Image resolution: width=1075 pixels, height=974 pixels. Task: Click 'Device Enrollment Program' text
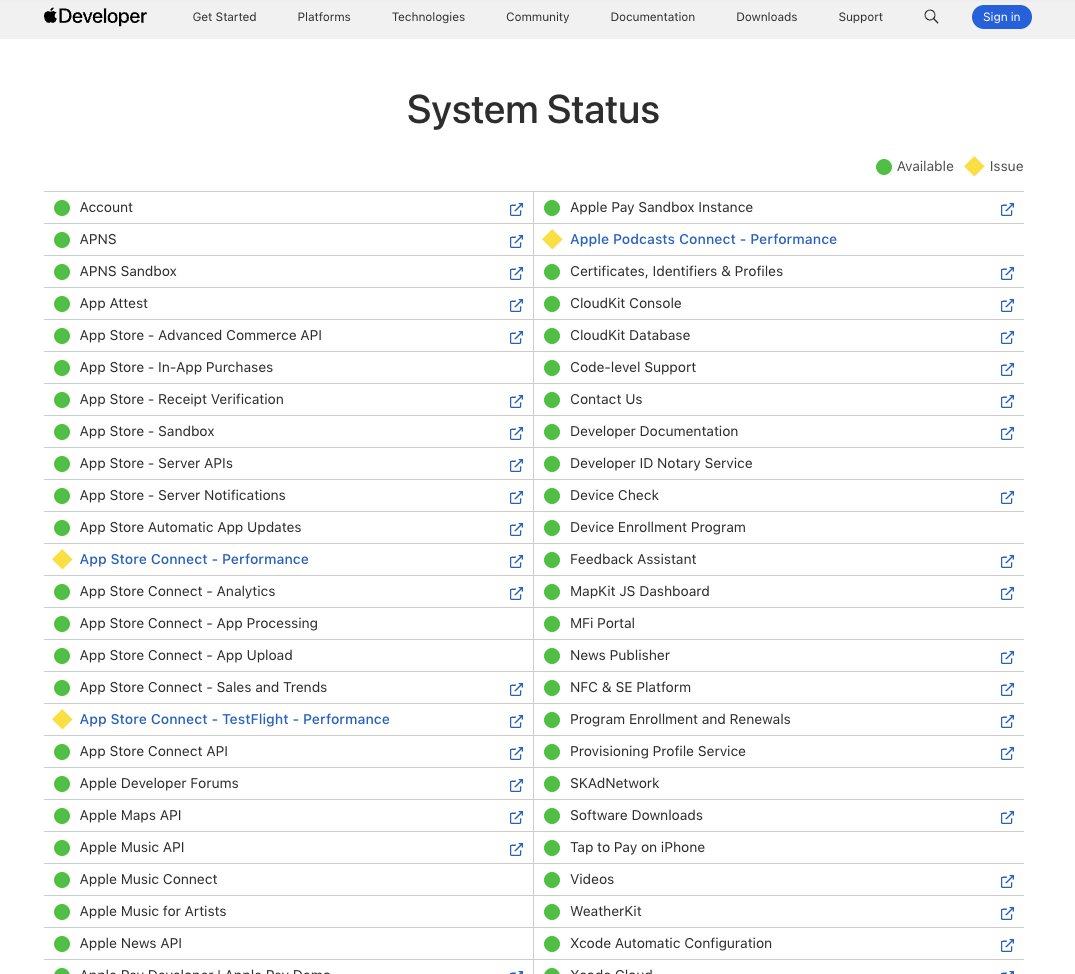(657, 527)
